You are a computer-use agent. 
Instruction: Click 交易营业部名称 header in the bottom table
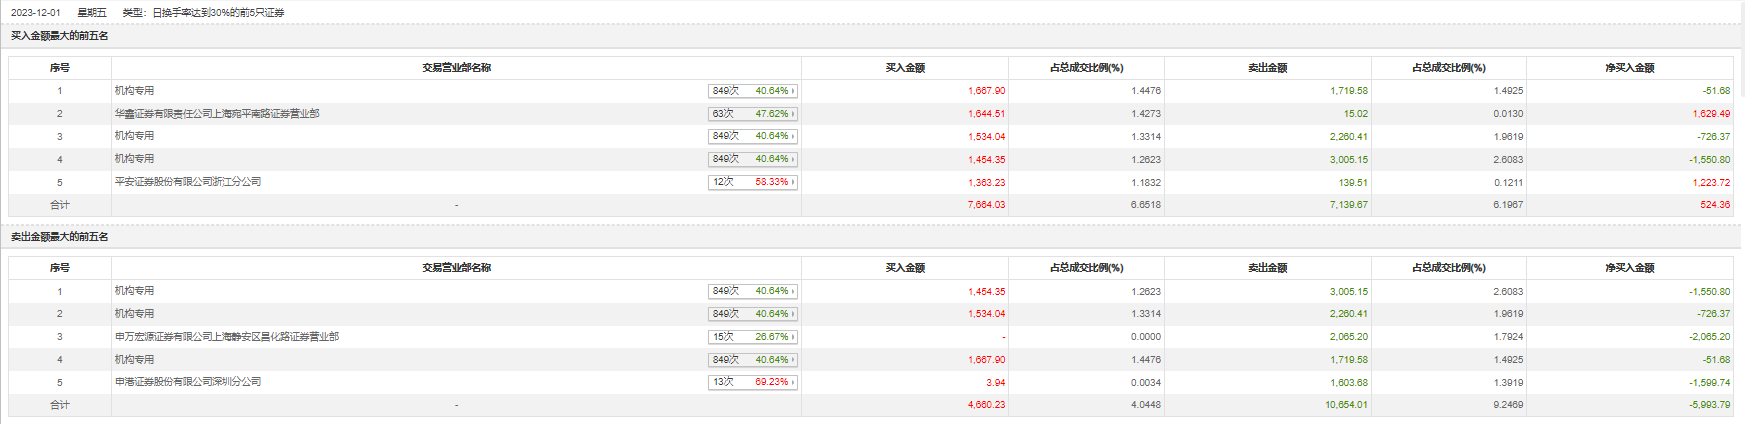[456, 268]
